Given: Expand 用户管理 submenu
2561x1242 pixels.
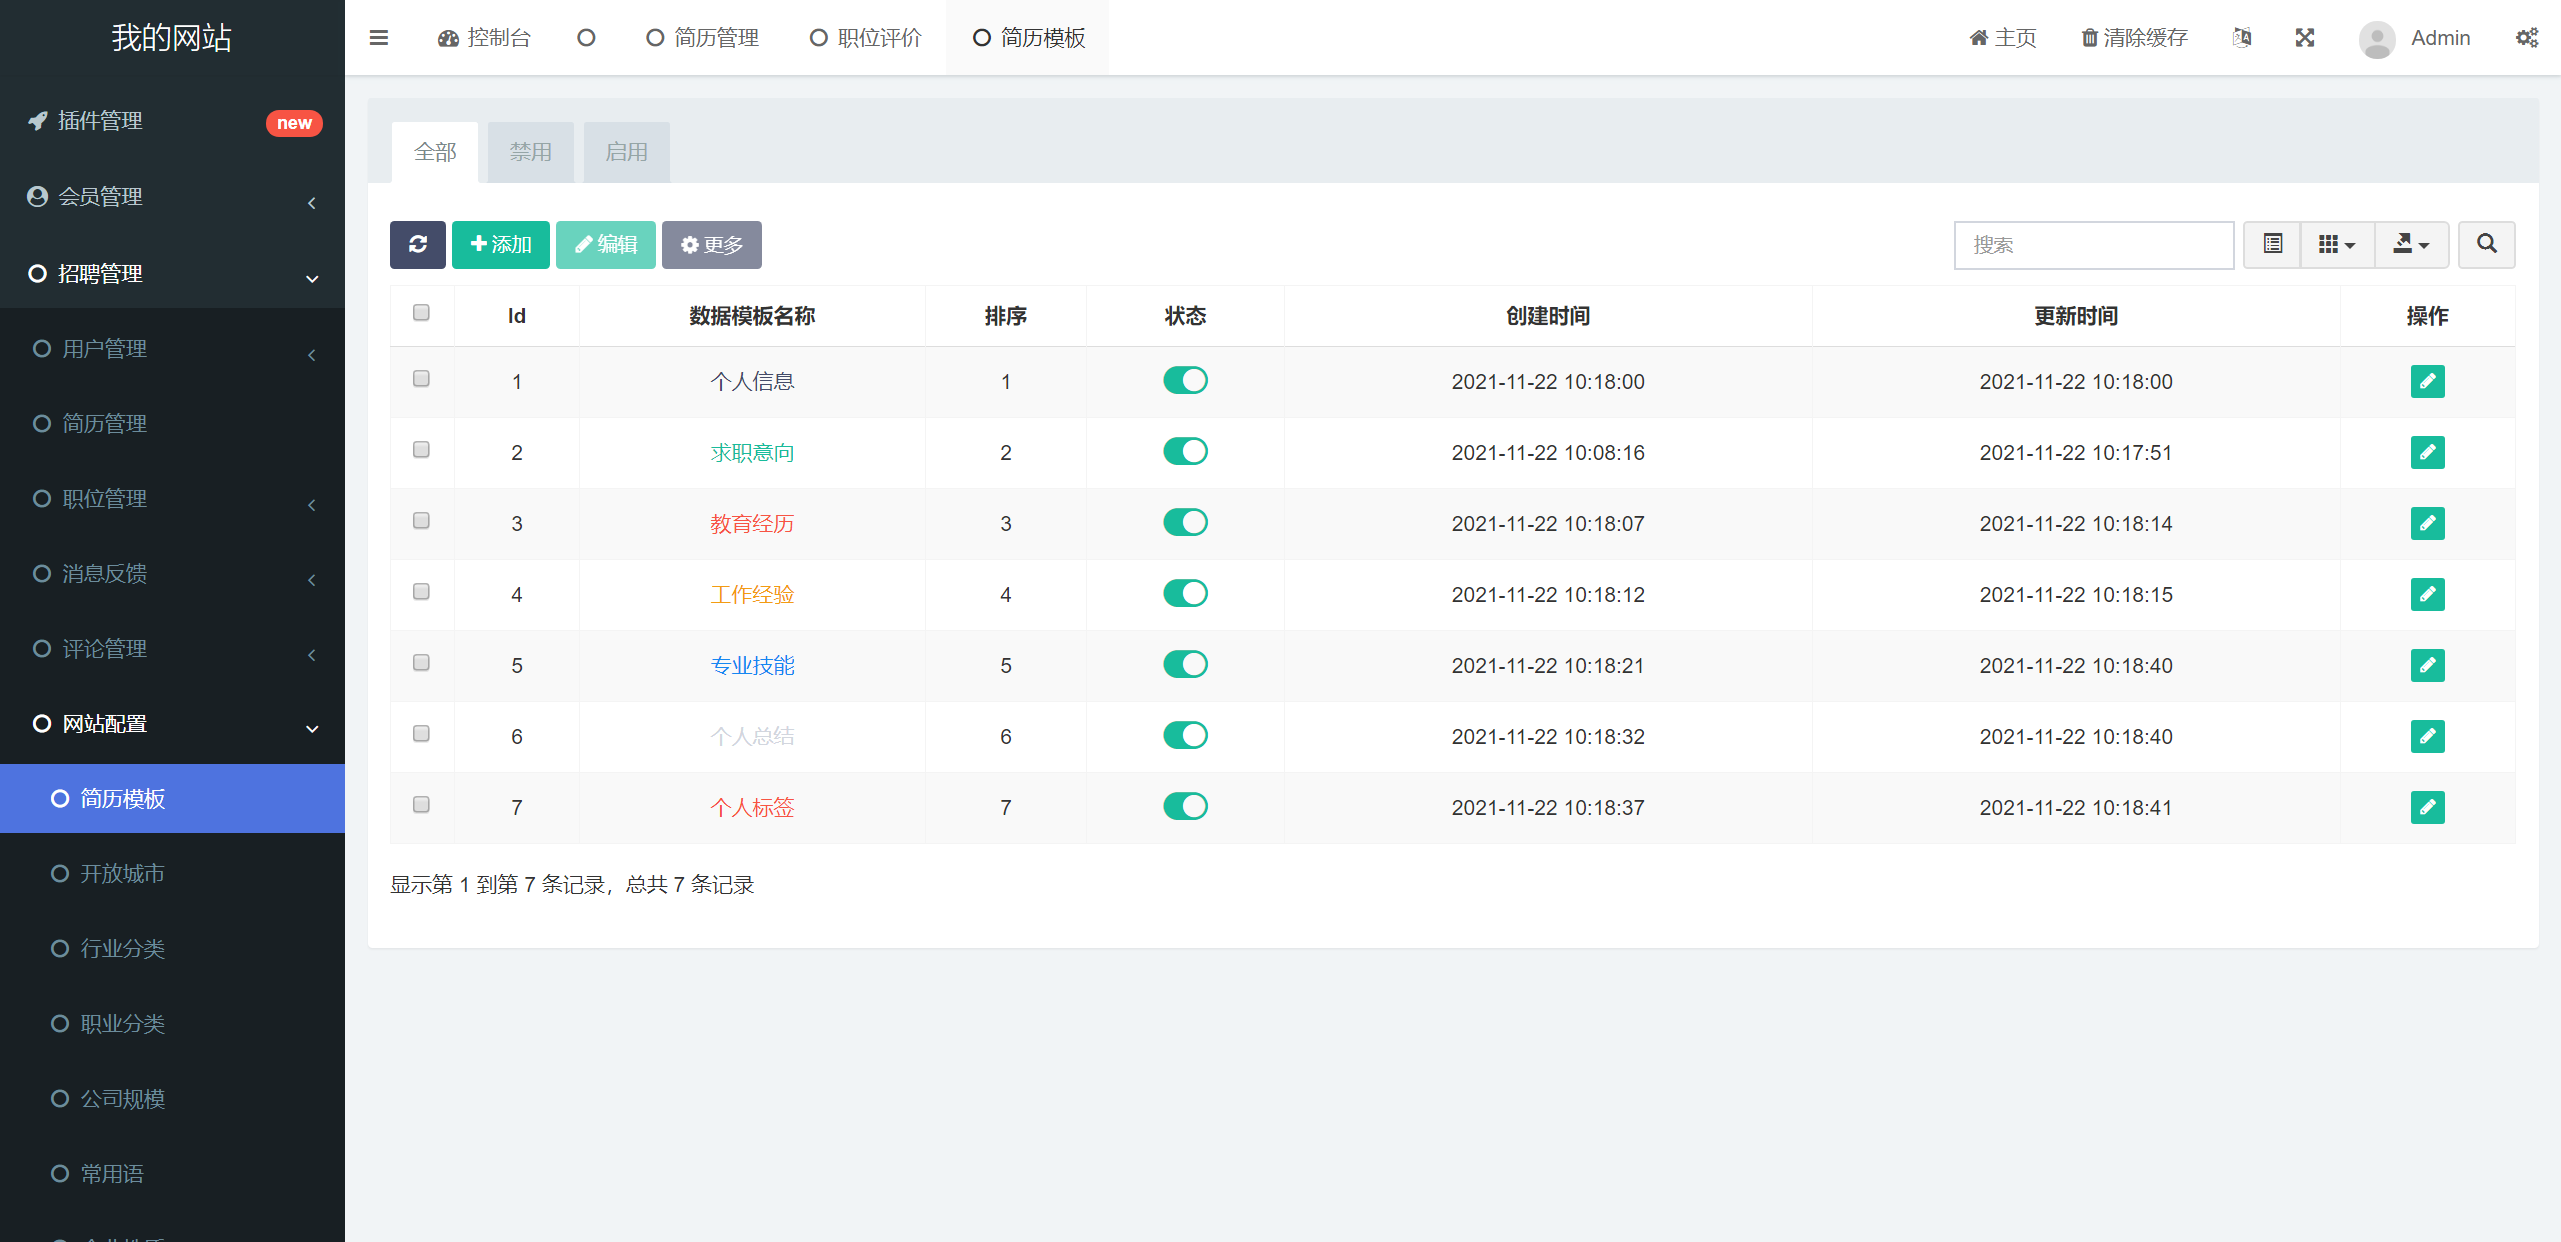Looking at the screenshot, I should tap(172, 349).
